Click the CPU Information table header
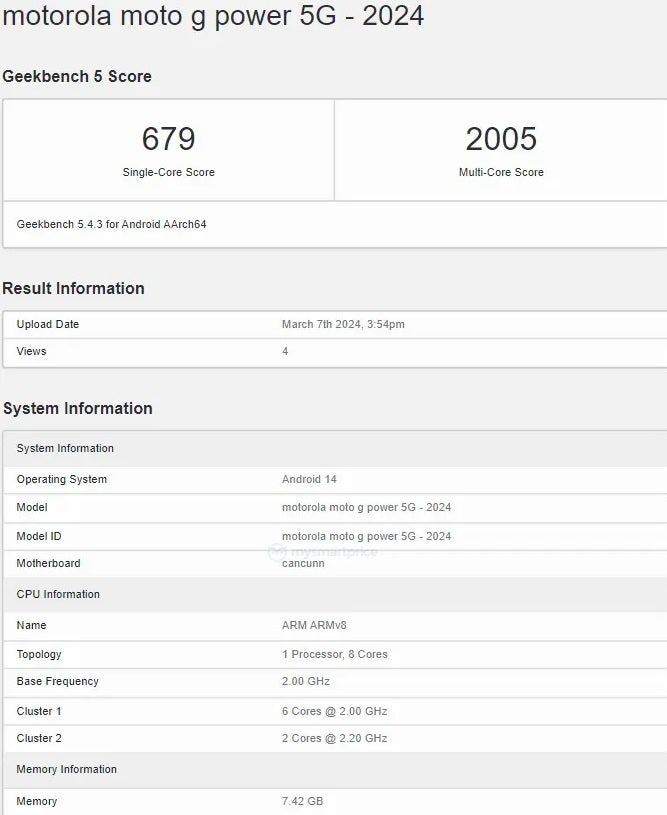Image resolution: width=667 pixels, height=815 pixels. coord(335,594)
